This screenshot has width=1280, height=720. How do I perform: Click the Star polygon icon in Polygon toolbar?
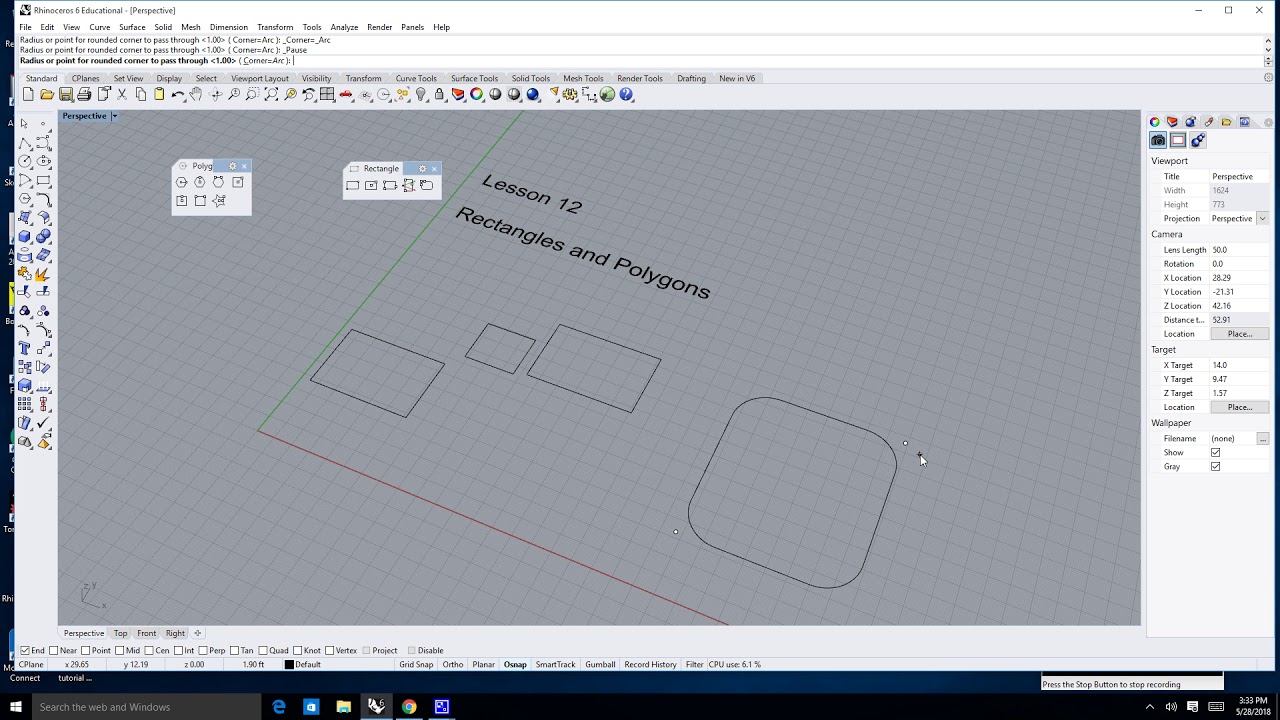(219, 200)
